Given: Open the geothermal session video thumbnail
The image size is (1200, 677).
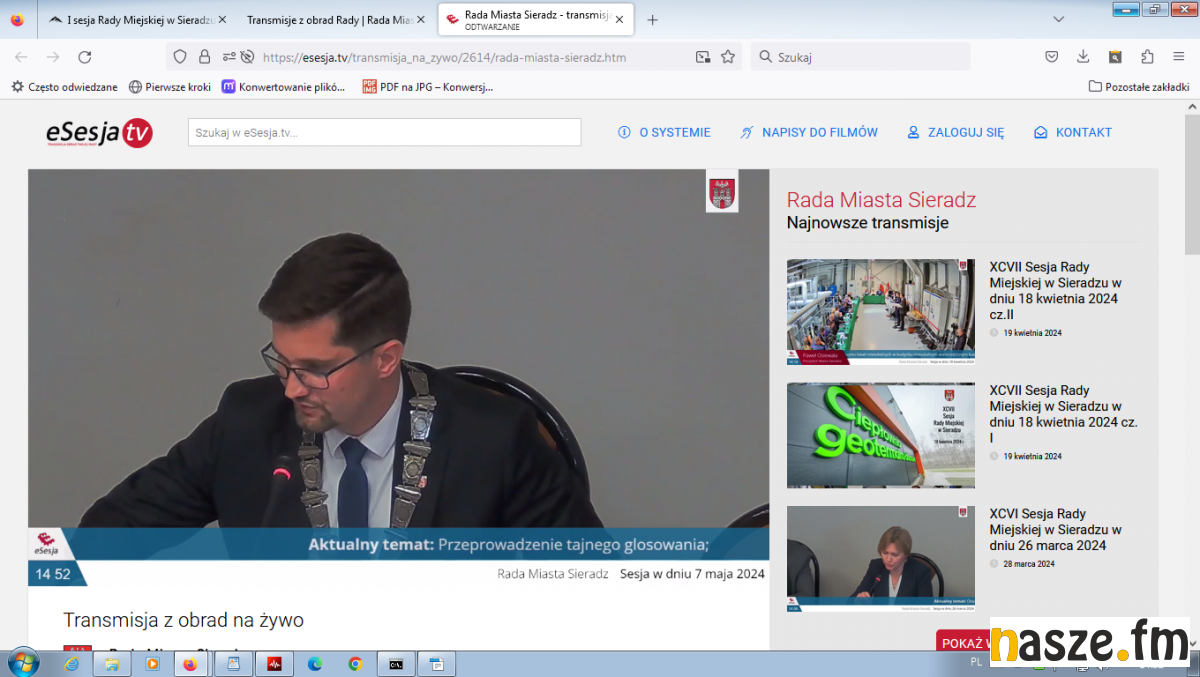Looking at the screenshot, I should click(880, 435).
